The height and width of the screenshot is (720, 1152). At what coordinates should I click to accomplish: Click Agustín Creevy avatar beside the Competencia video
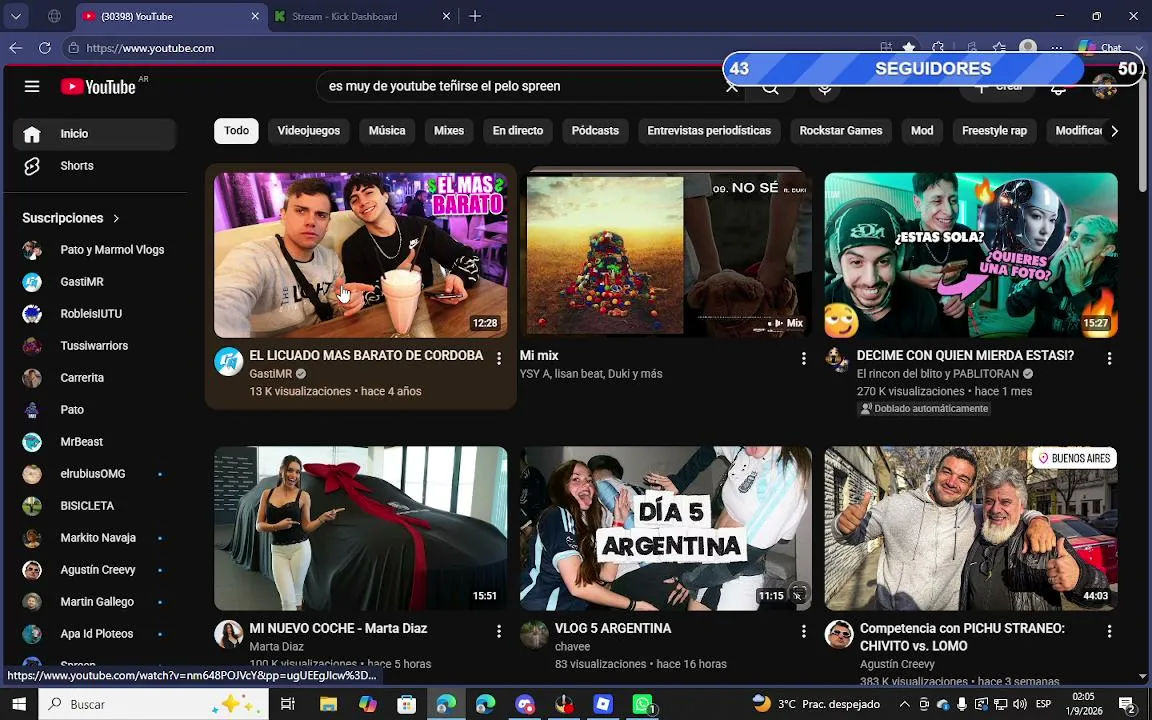click(838, 634)
